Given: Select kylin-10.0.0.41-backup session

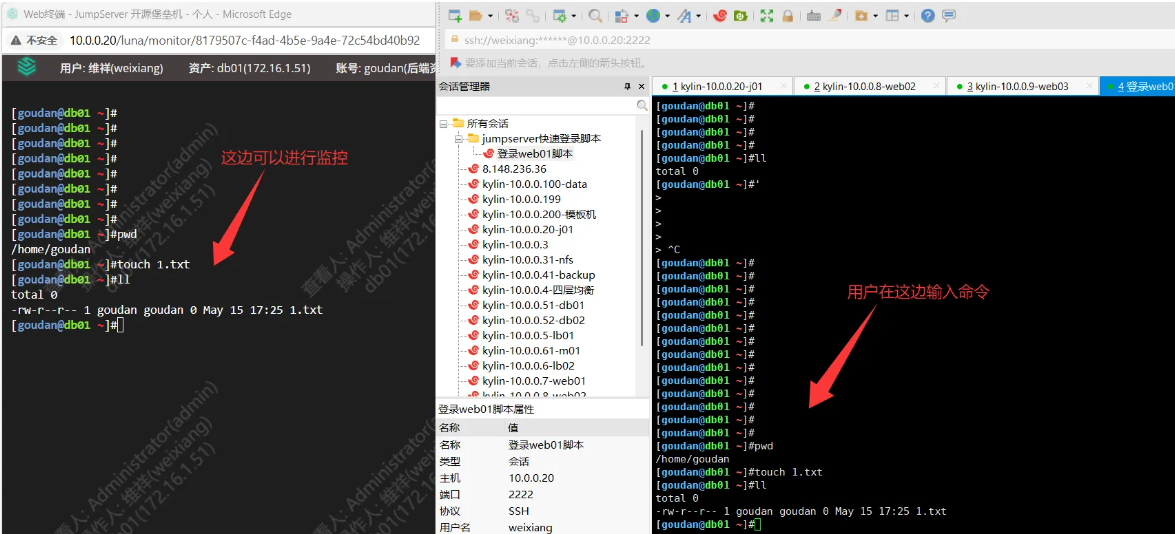Looking at the screenshot, I should point(538,275).
